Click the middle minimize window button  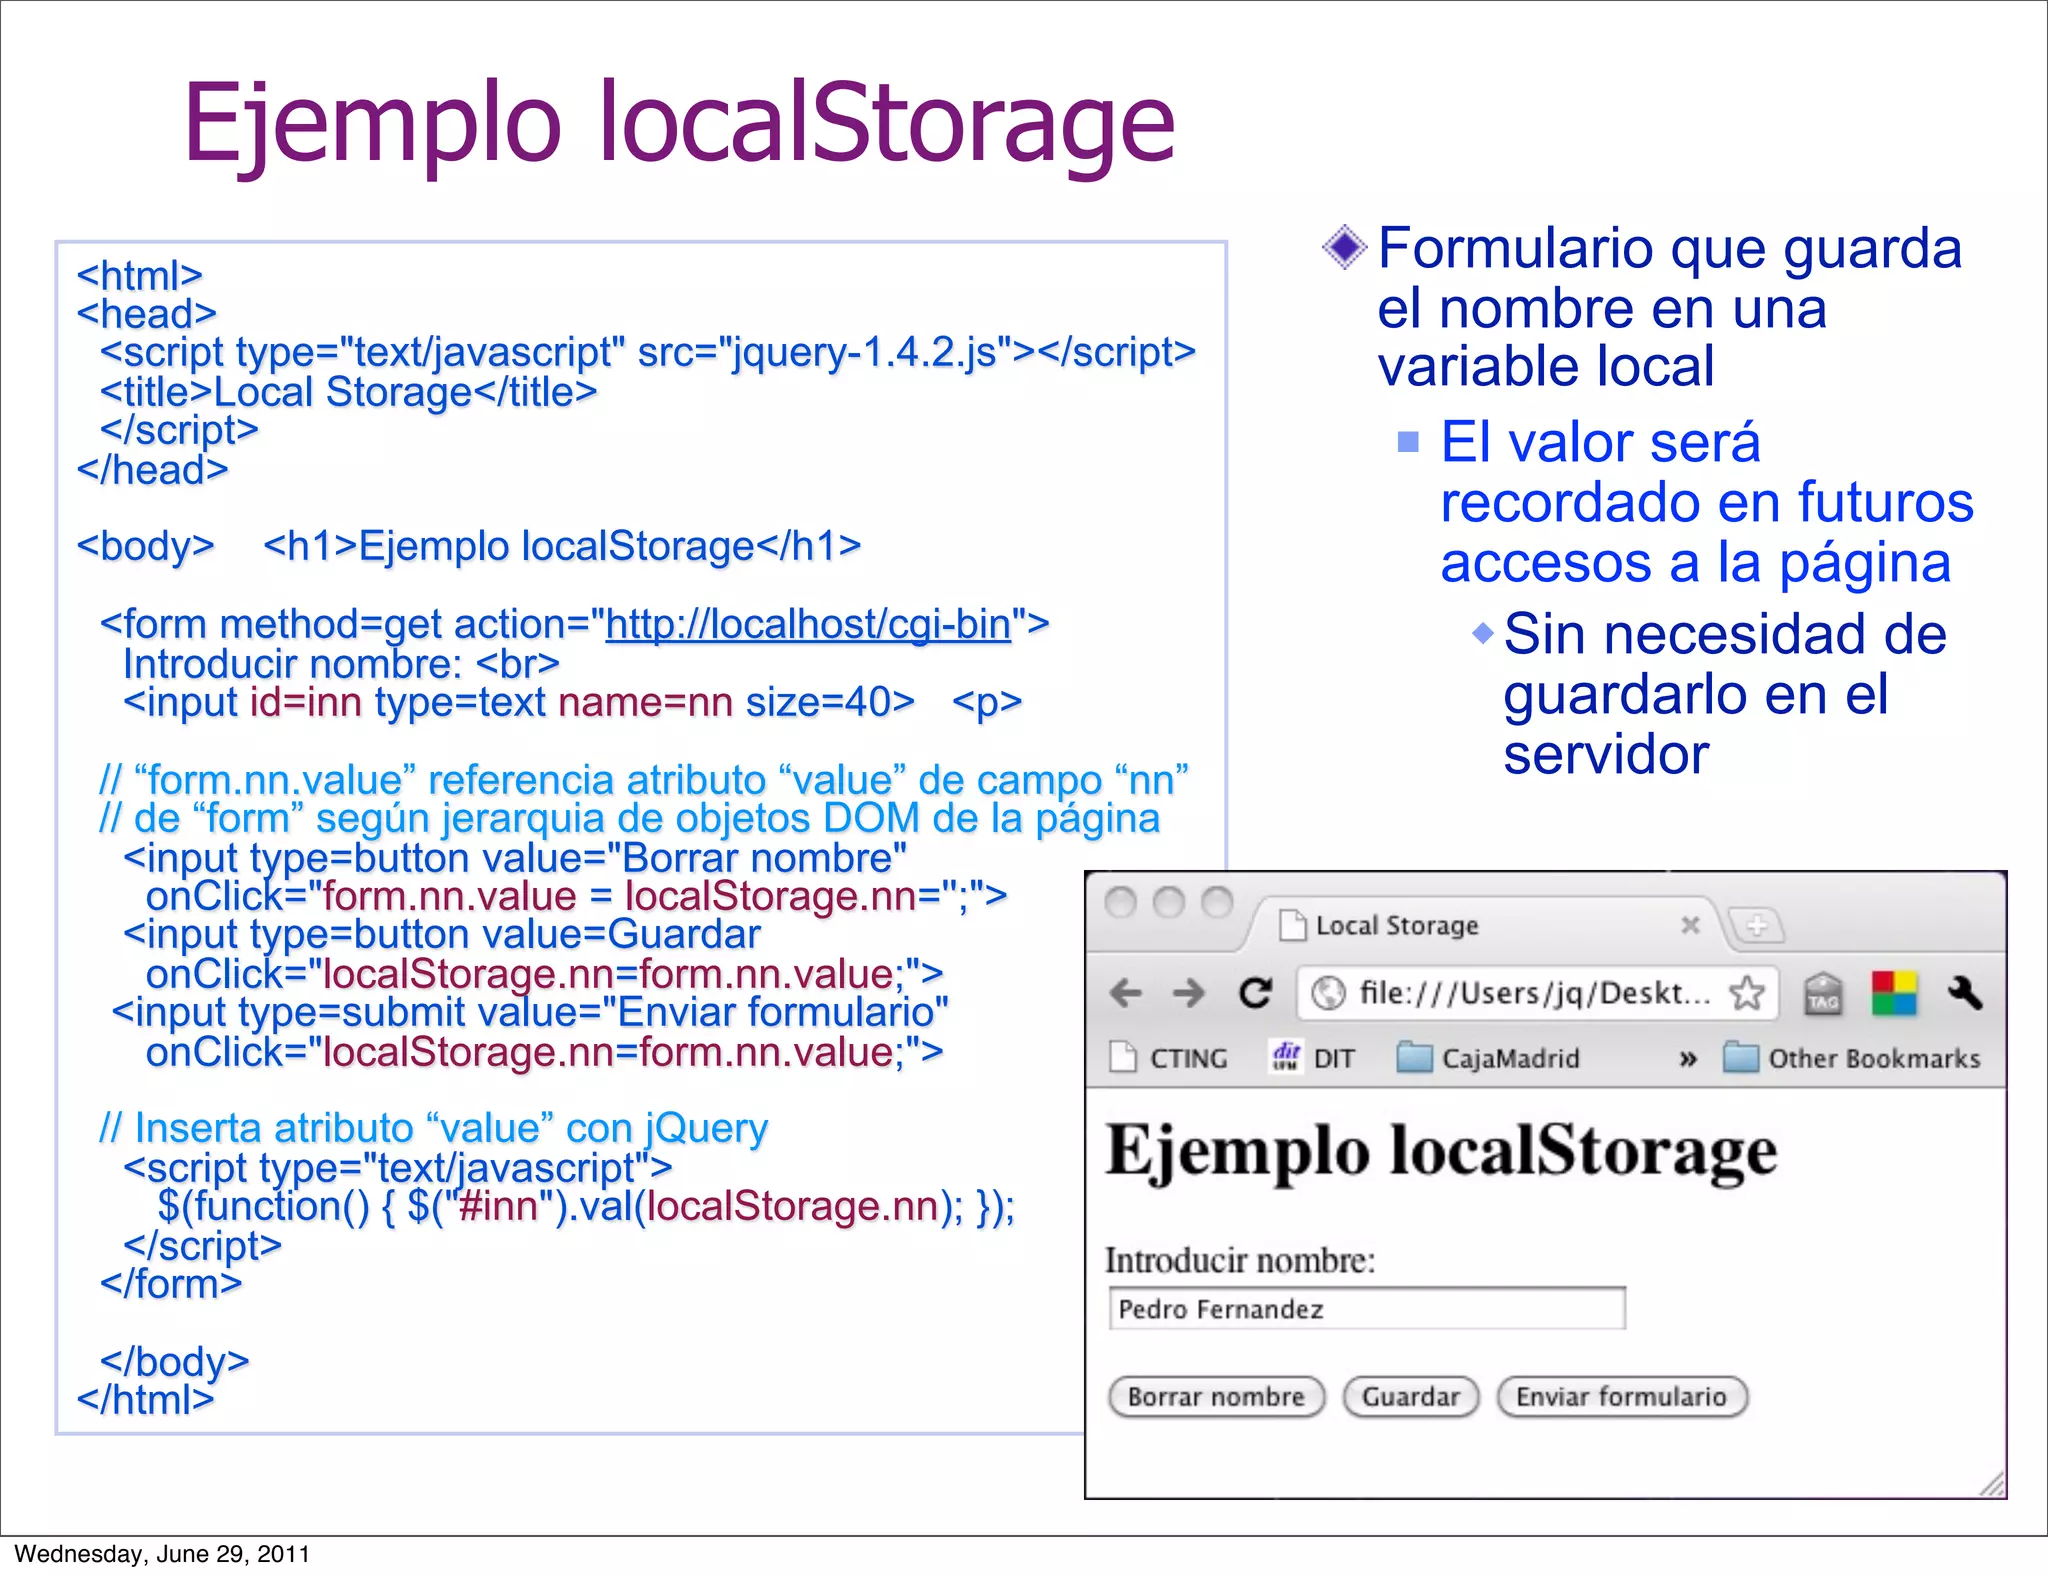pyautogui.click(x=1168, y=903)
